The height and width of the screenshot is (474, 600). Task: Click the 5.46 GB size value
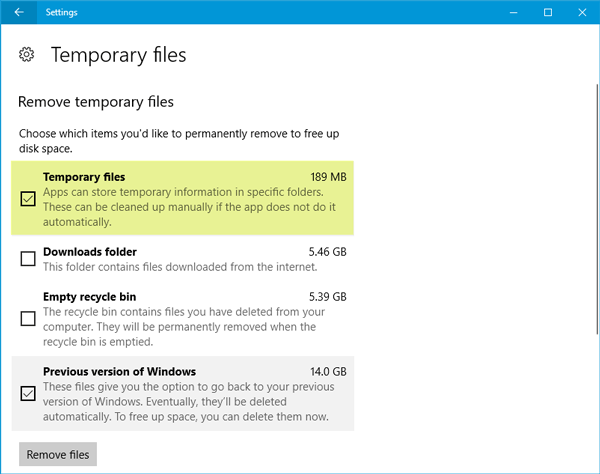(x=328, y=252)
